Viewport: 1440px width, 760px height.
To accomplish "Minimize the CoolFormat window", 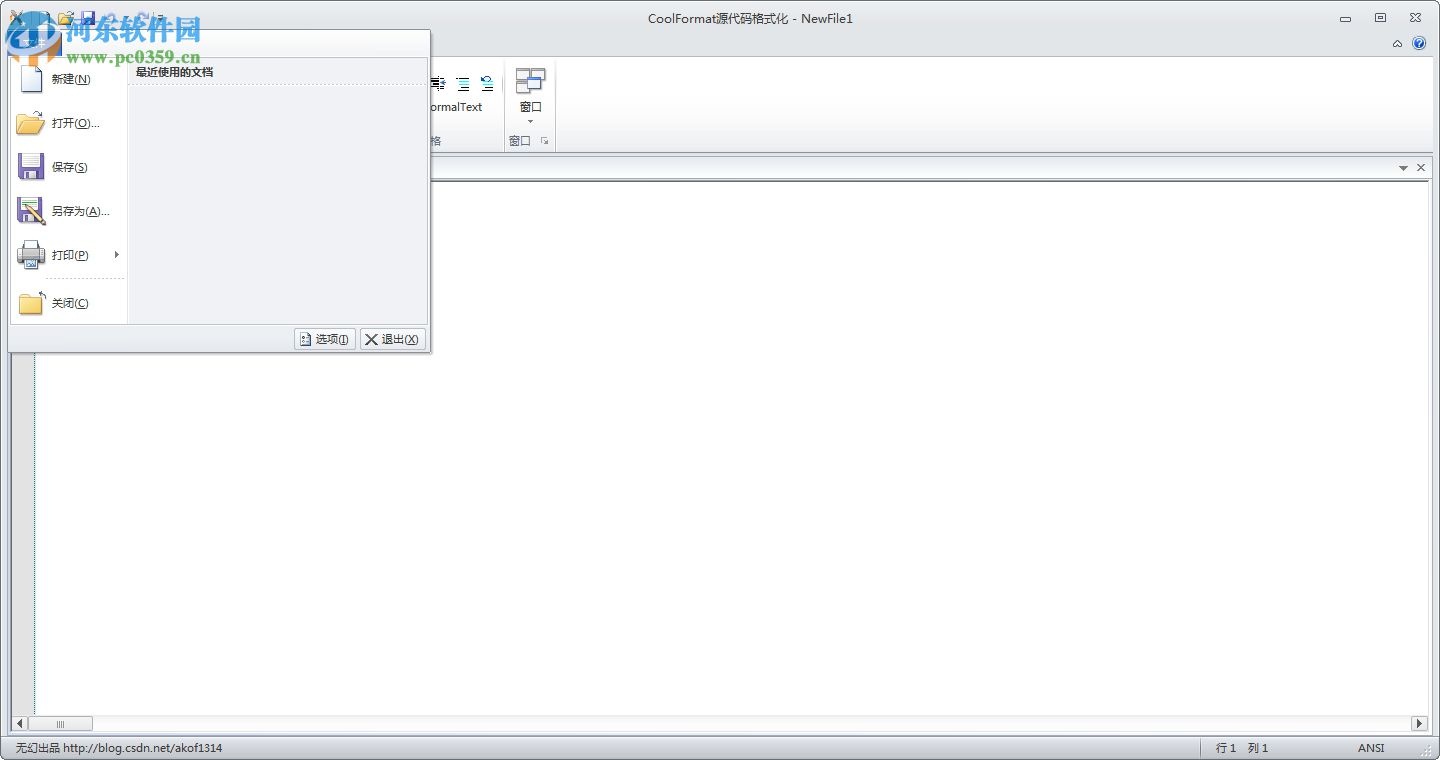I will click(x=1346, y=18).
